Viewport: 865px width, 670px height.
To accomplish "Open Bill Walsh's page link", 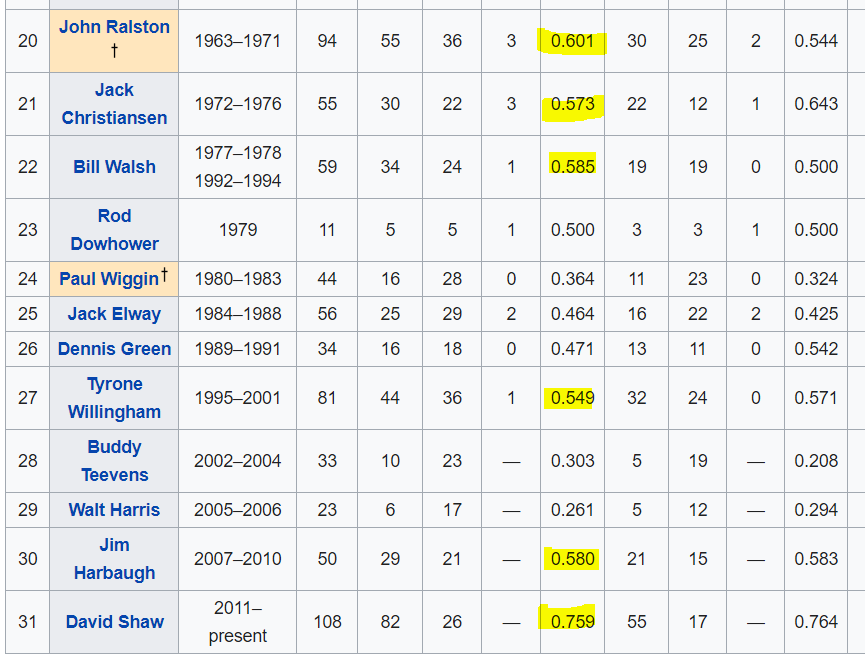I will tap(114, 167).
